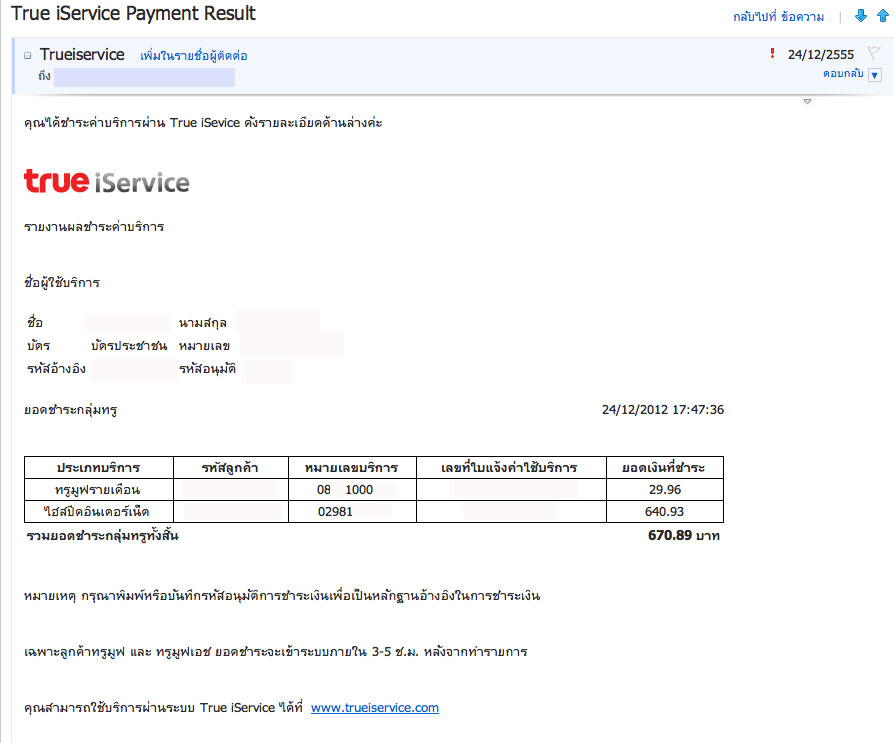Screen dimensions: 894x743
Task: Select the ทรูมูฟรายเดือน table cell
Action: (98, 490)
